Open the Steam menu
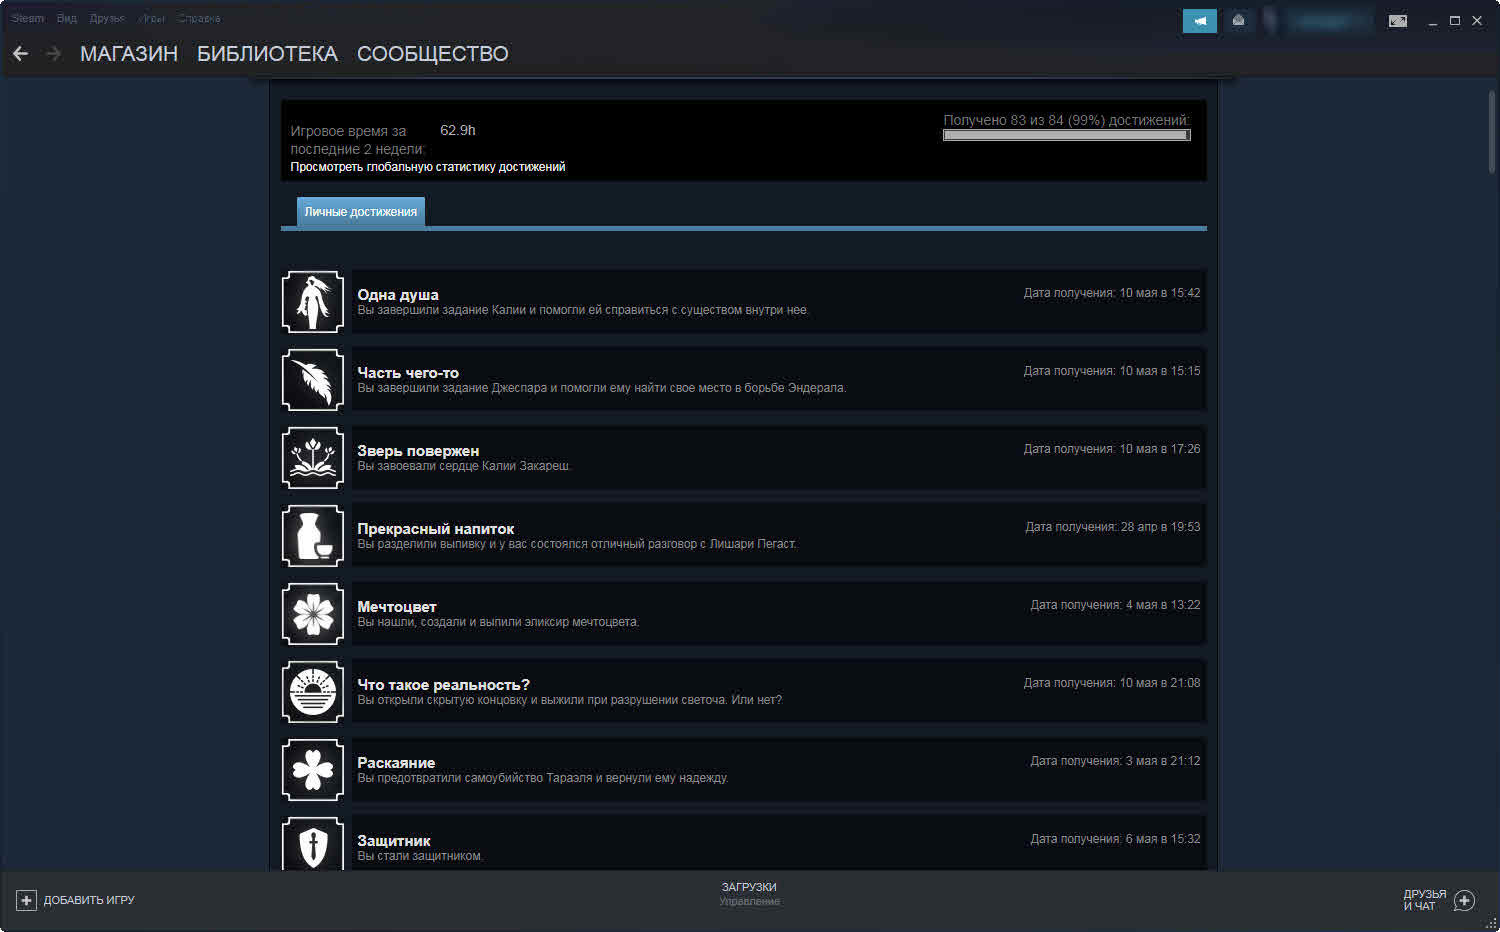 click(27, 19)
